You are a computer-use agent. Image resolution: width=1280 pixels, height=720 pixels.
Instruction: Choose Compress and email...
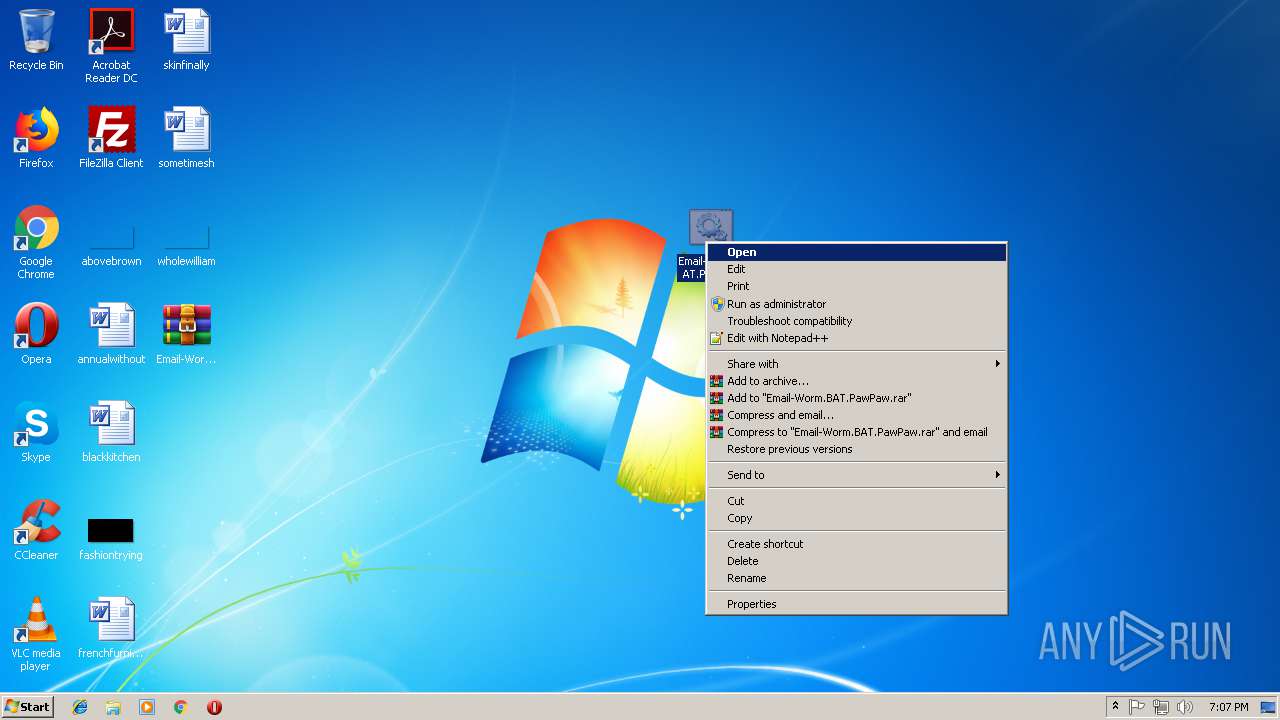(857, 415)
